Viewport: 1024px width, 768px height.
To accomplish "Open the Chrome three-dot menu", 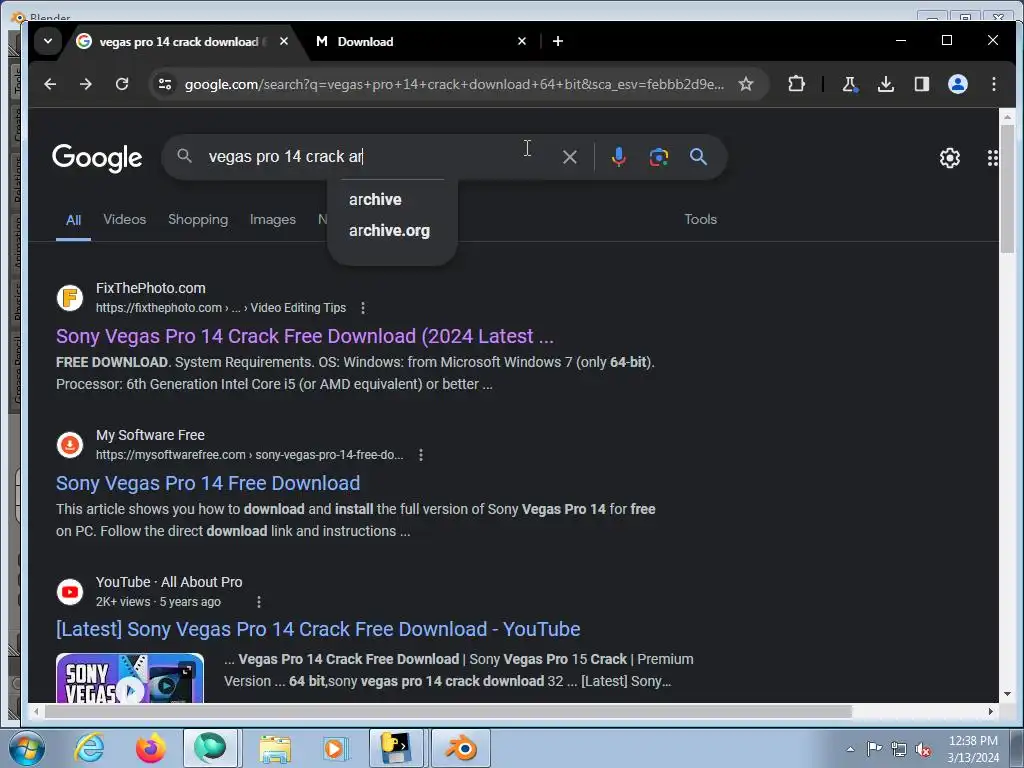I will [993, 84].
